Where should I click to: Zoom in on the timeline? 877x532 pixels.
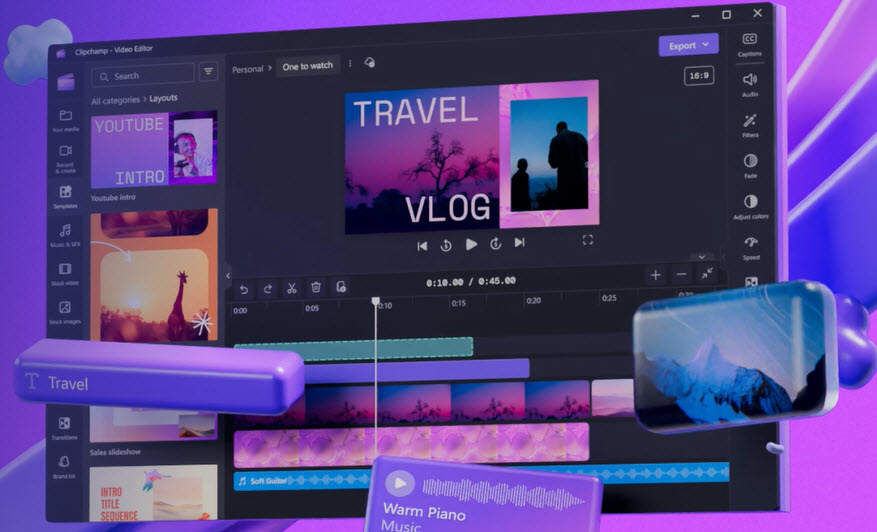656,275
